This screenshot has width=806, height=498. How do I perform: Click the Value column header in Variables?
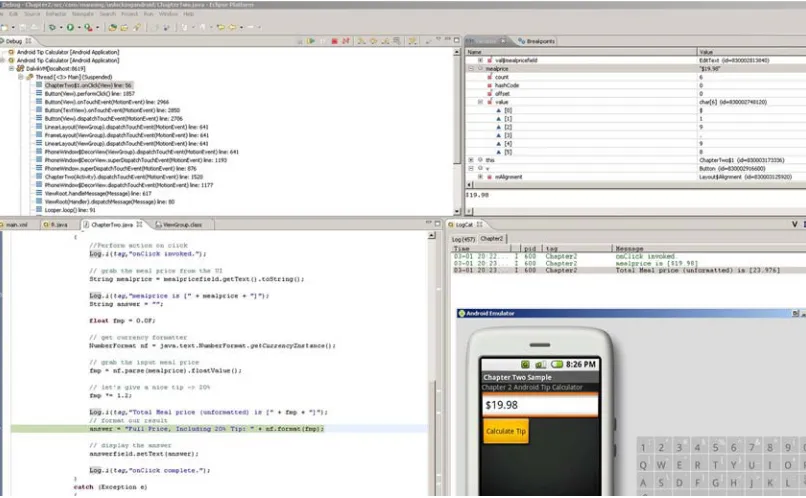(x=752, y=52)
